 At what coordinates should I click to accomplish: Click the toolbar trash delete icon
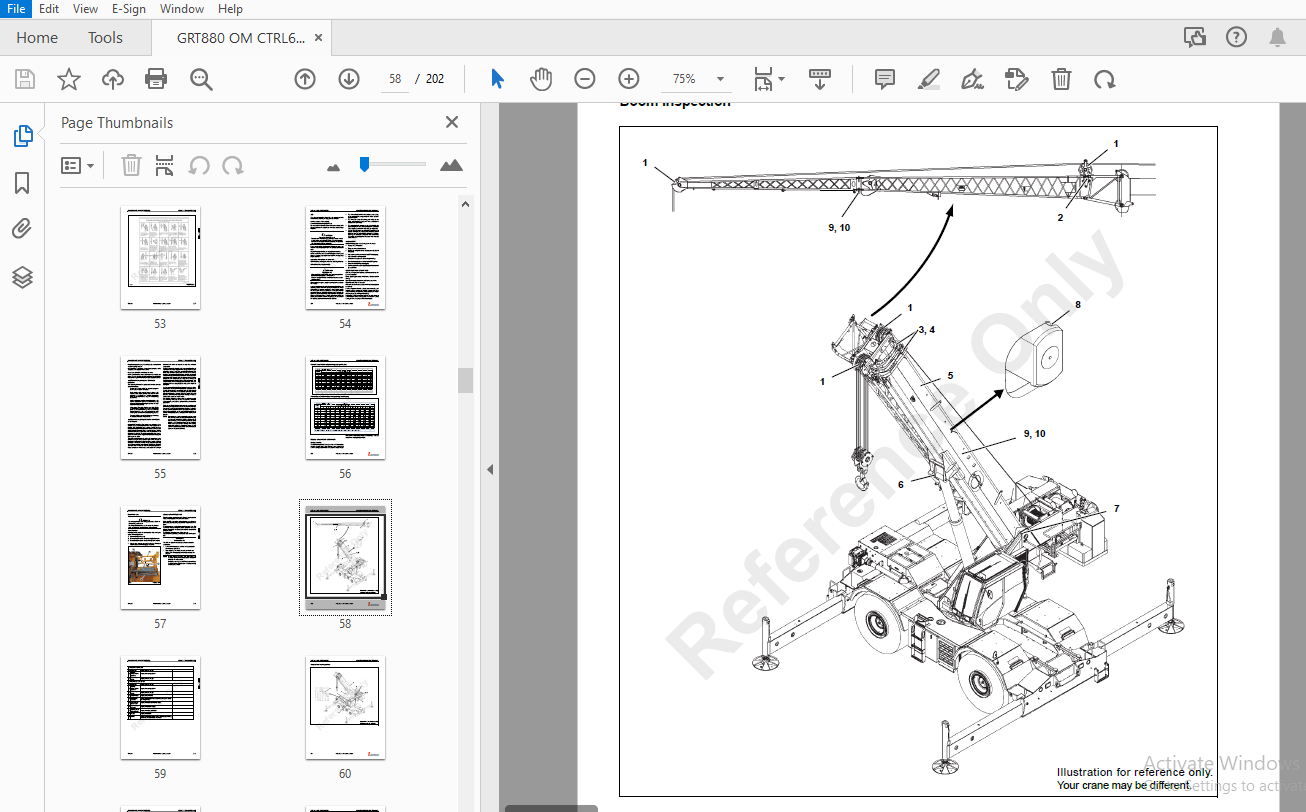(1061, 79)
